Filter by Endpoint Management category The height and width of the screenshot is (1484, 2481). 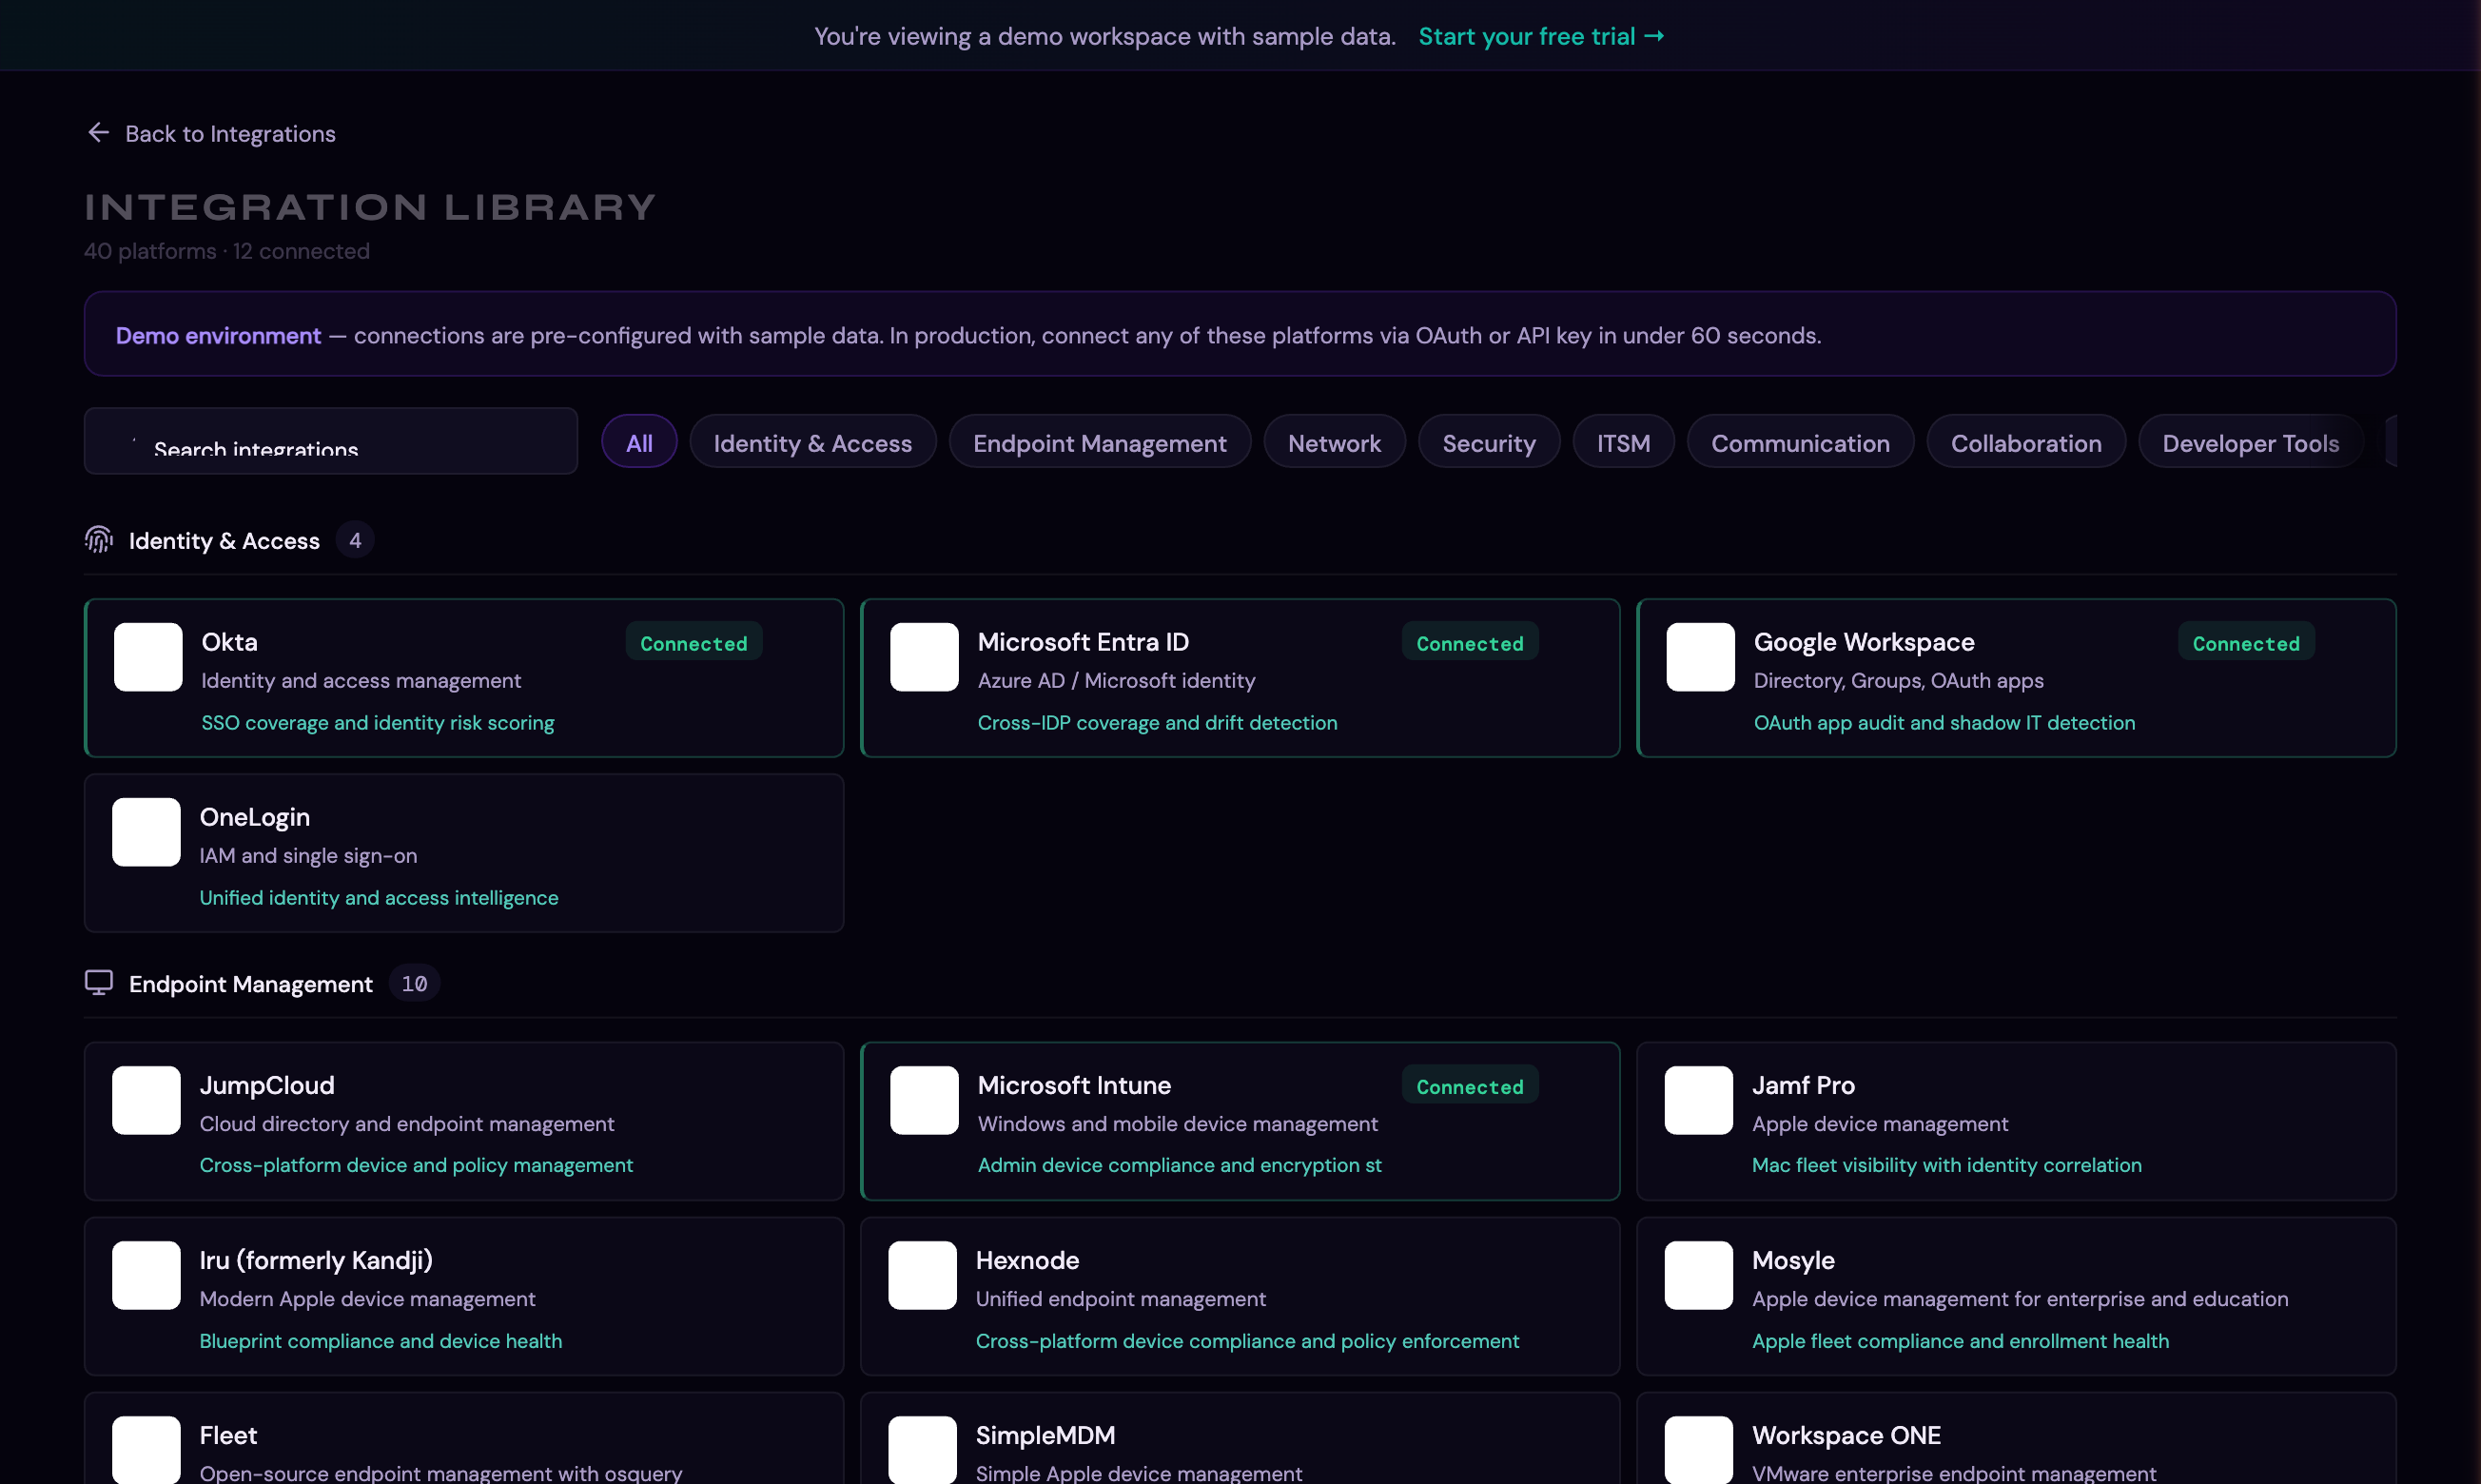(1099, 442)
